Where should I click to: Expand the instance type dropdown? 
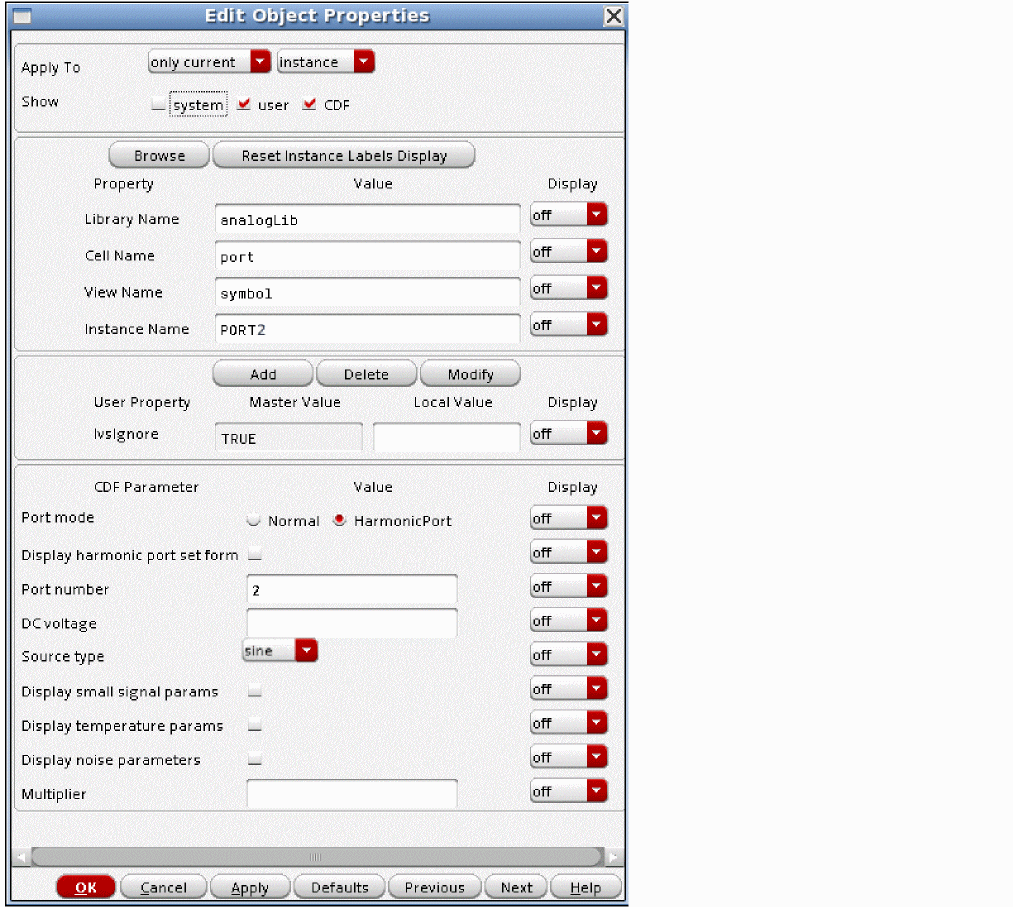(x=325, y=62)
